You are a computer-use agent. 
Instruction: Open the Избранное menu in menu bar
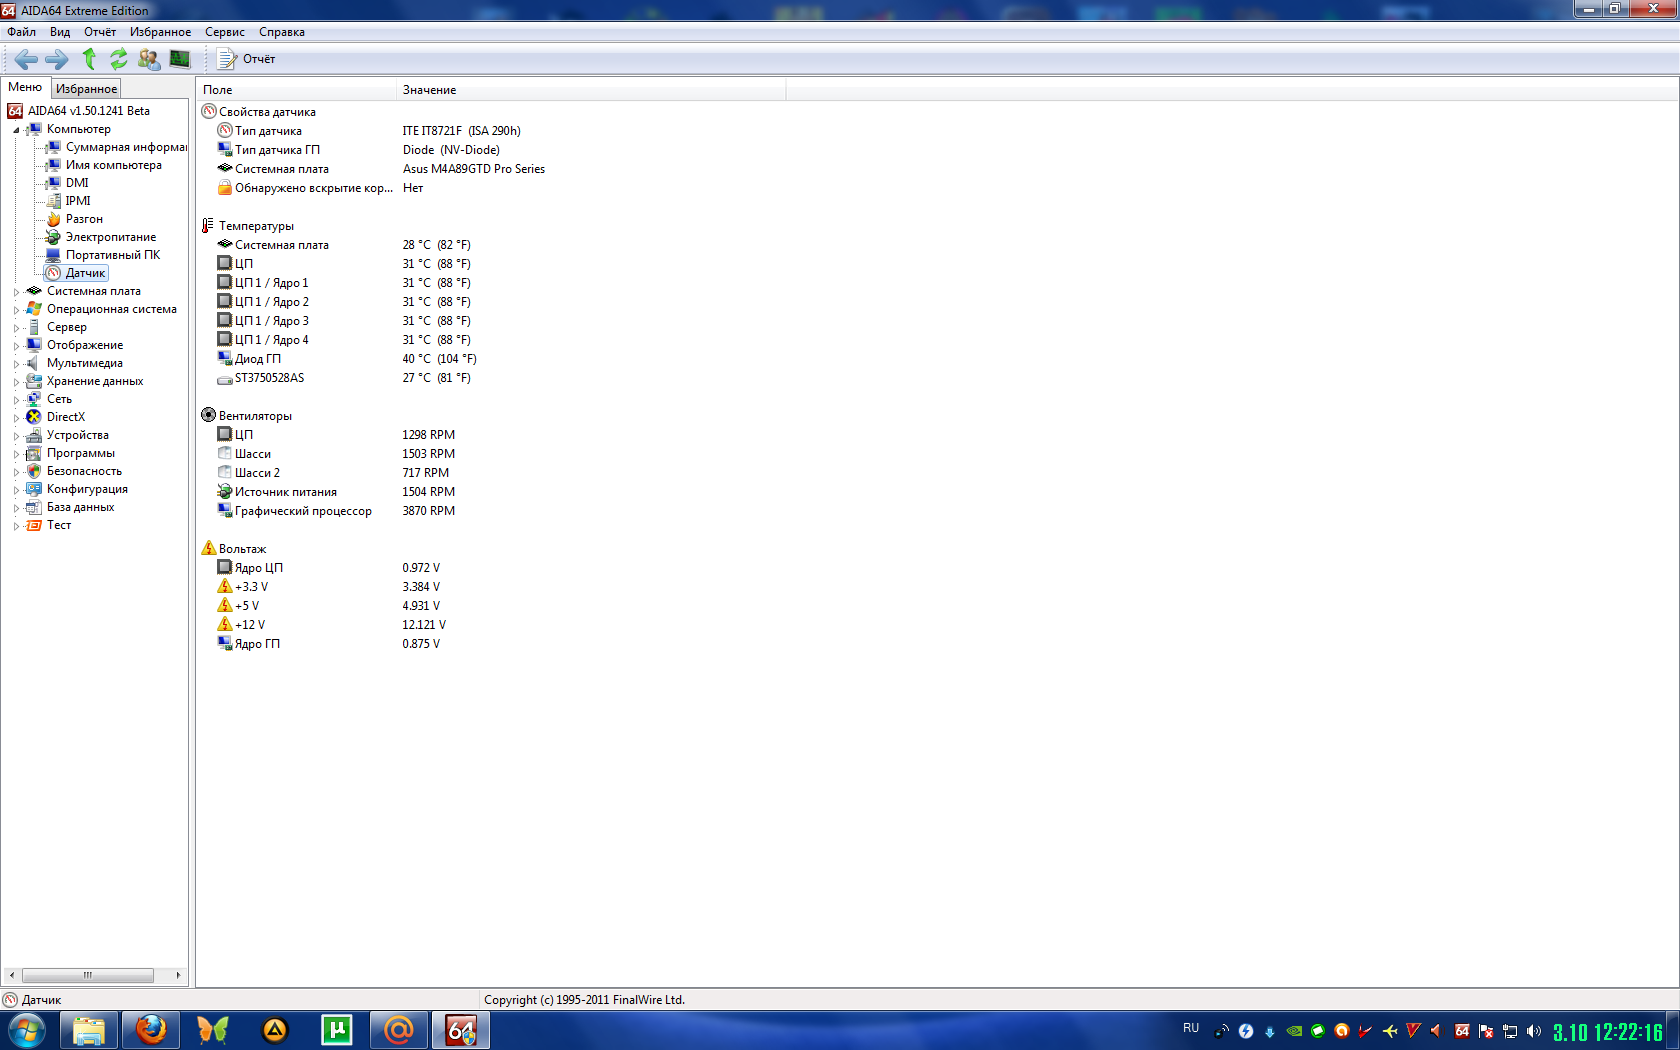click(x=160, y=32)
